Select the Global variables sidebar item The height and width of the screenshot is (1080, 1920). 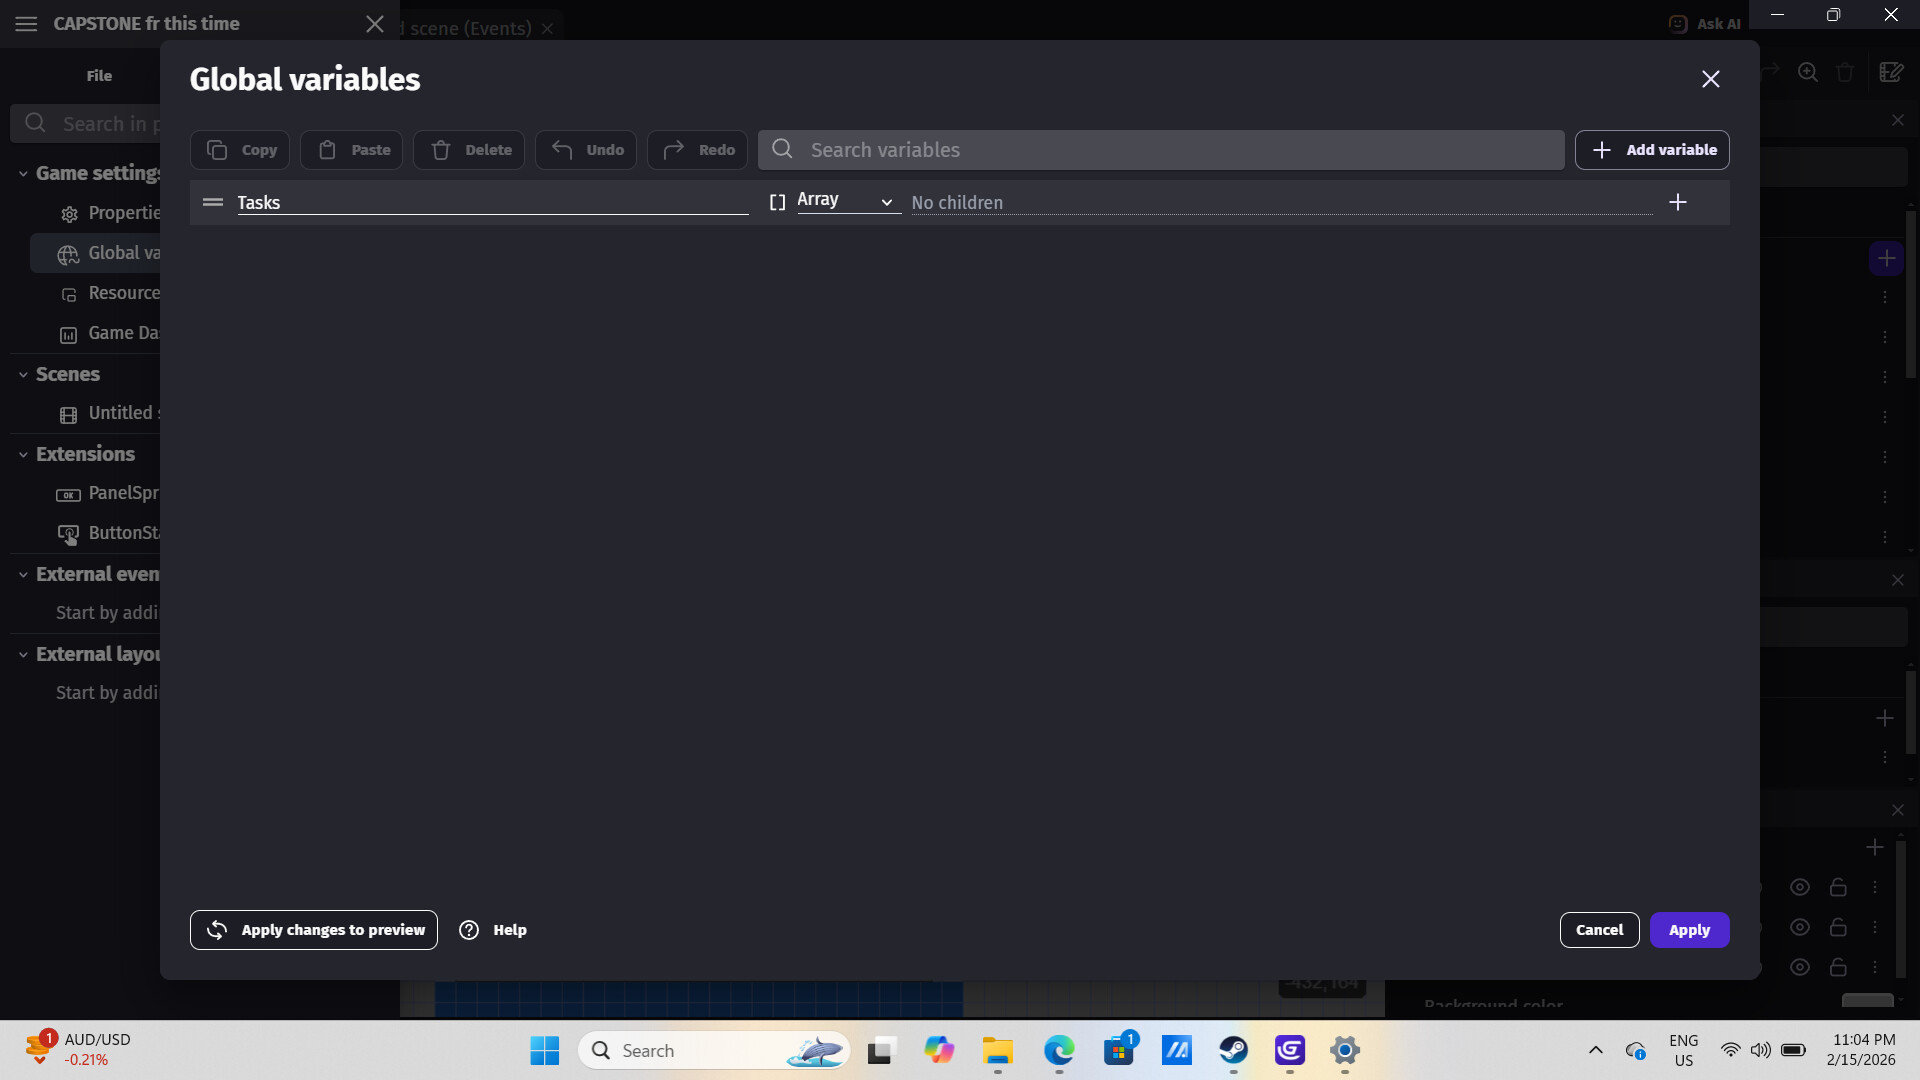coord(110,254)
